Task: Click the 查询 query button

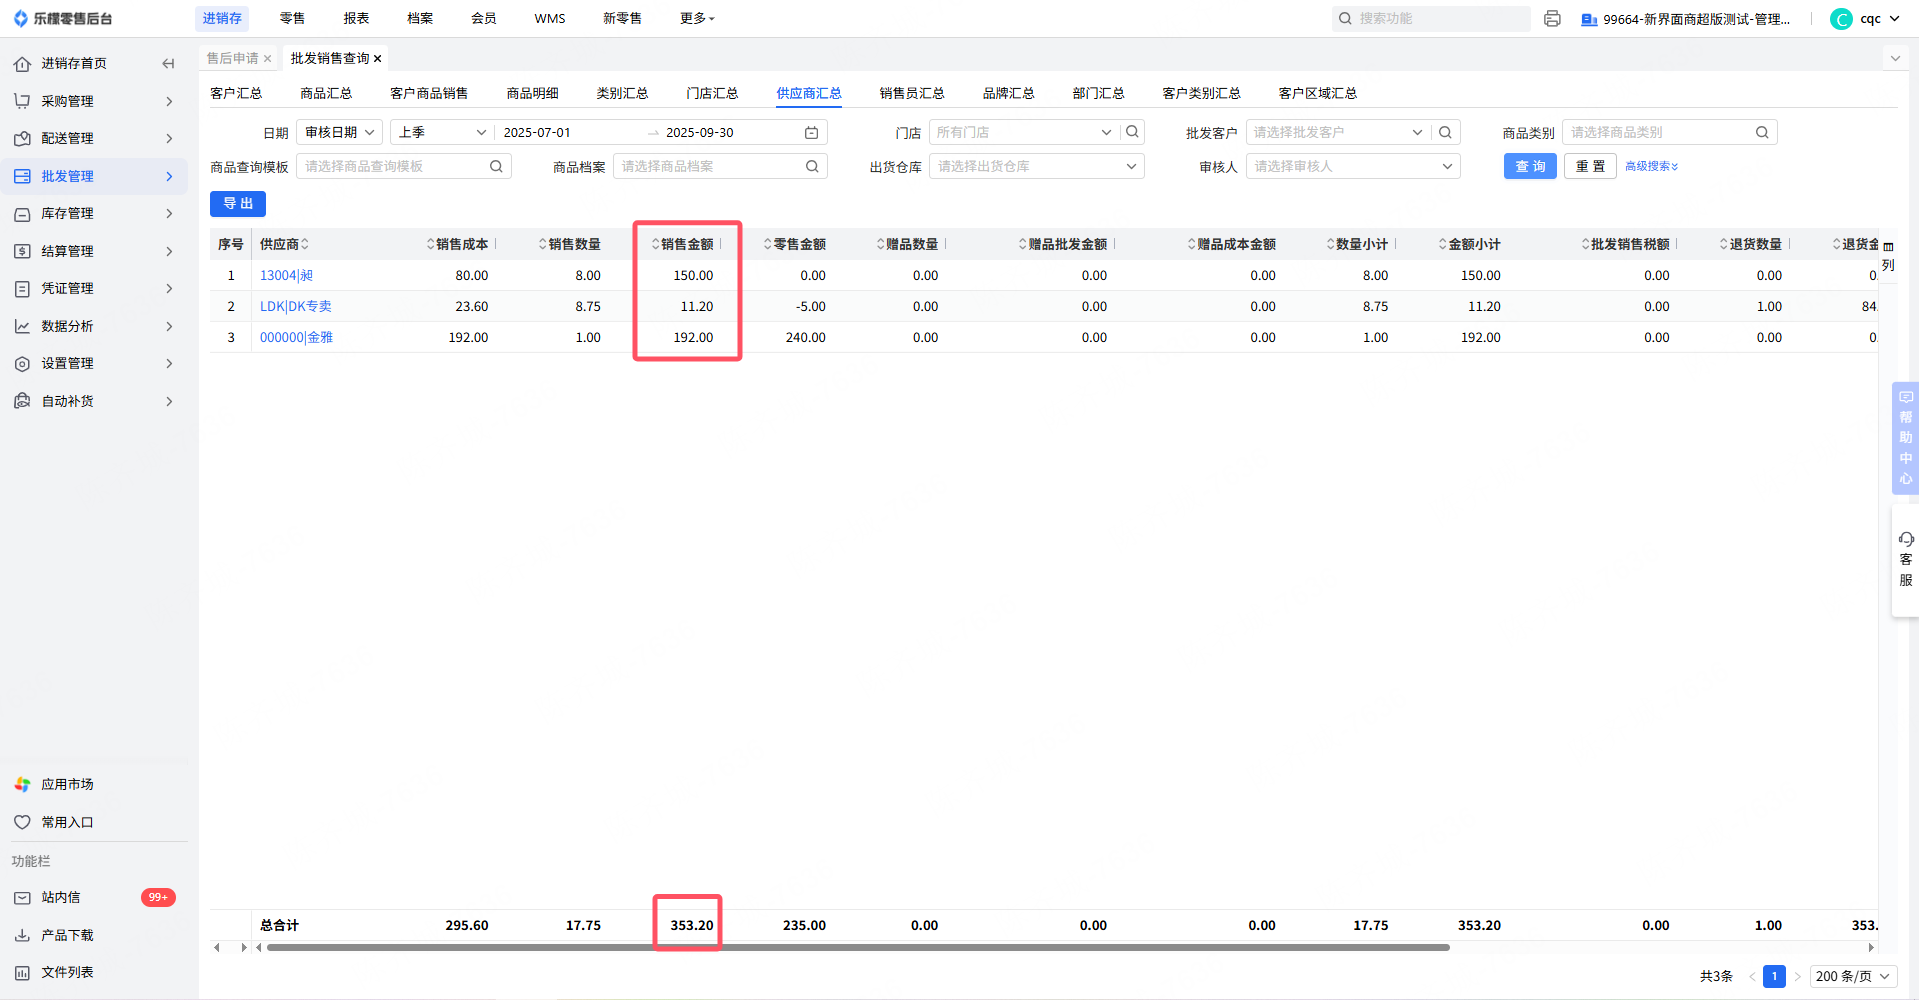Action: [x=1530, y=166]
